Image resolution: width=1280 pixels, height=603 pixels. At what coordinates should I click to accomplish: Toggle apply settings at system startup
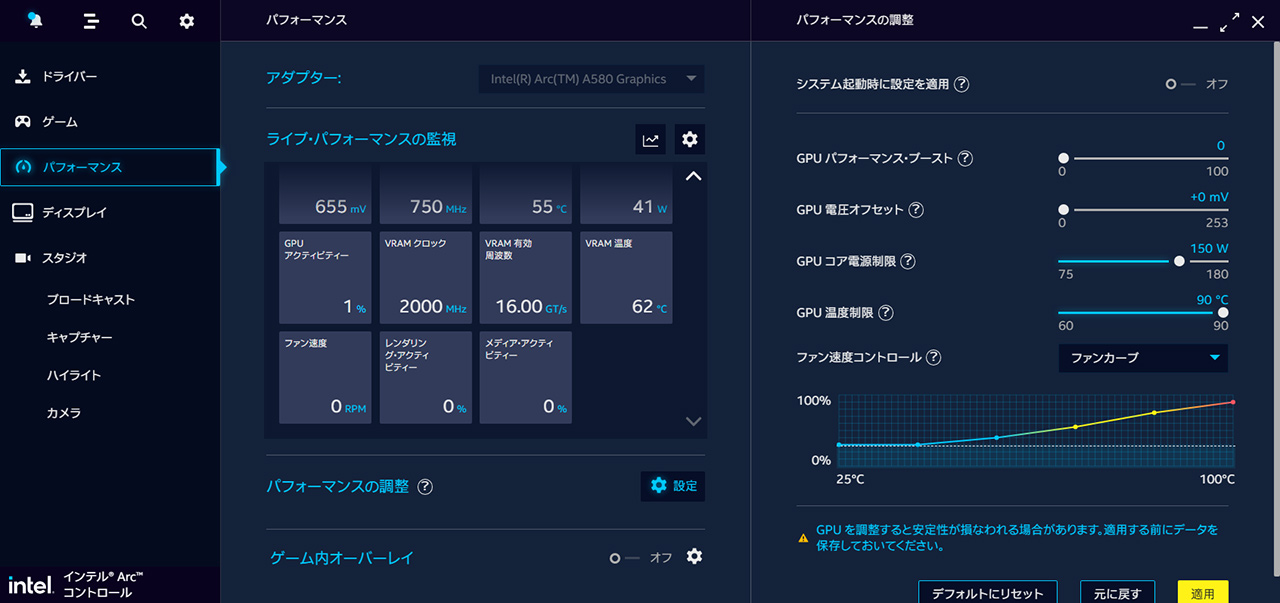tap(1180, 84)
